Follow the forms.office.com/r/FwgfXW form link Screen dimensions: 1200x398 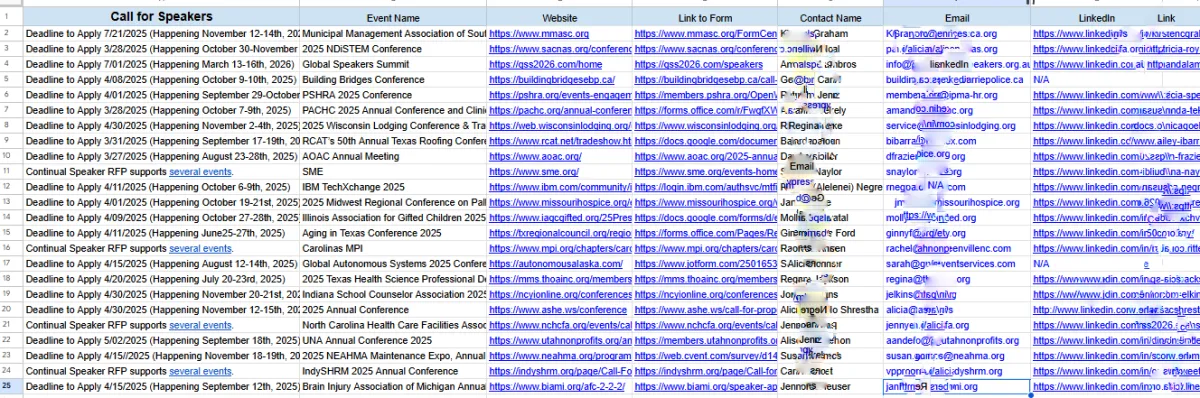pyautogui.click(x=706, y=110)
